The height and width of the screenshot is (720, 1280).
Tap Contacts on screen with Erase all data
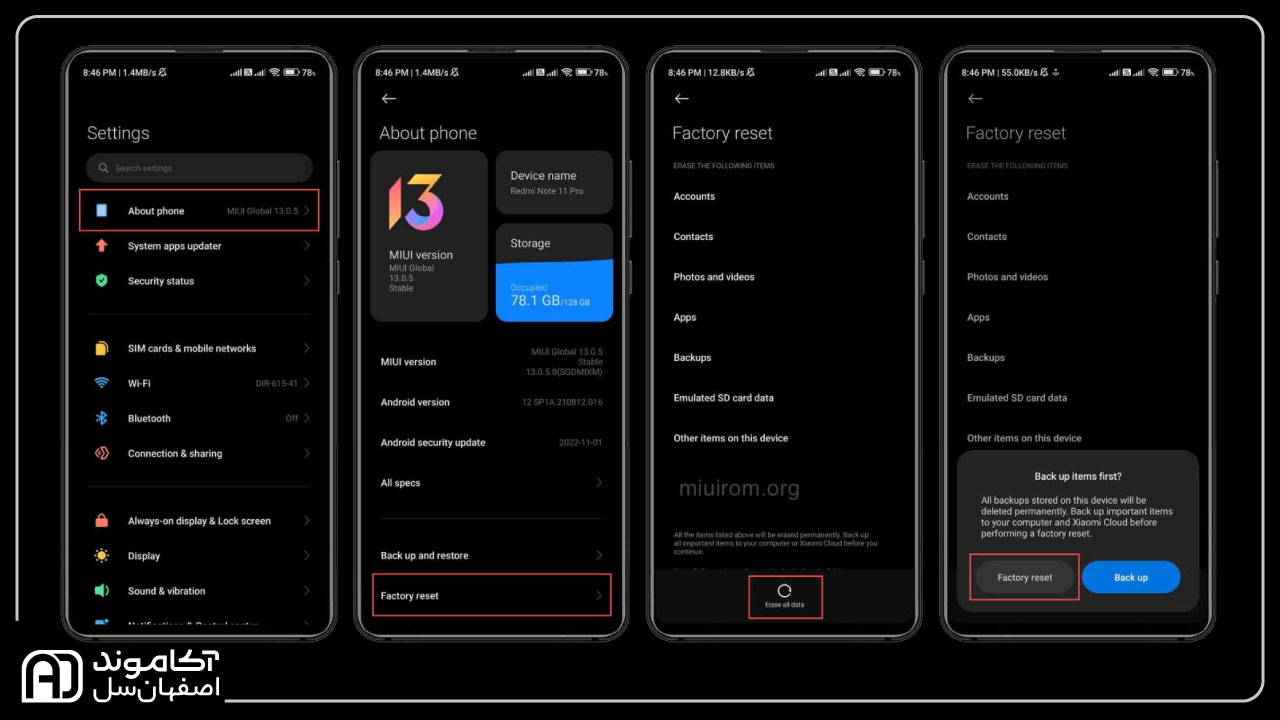pyautogui.click(x=693, y=237)
